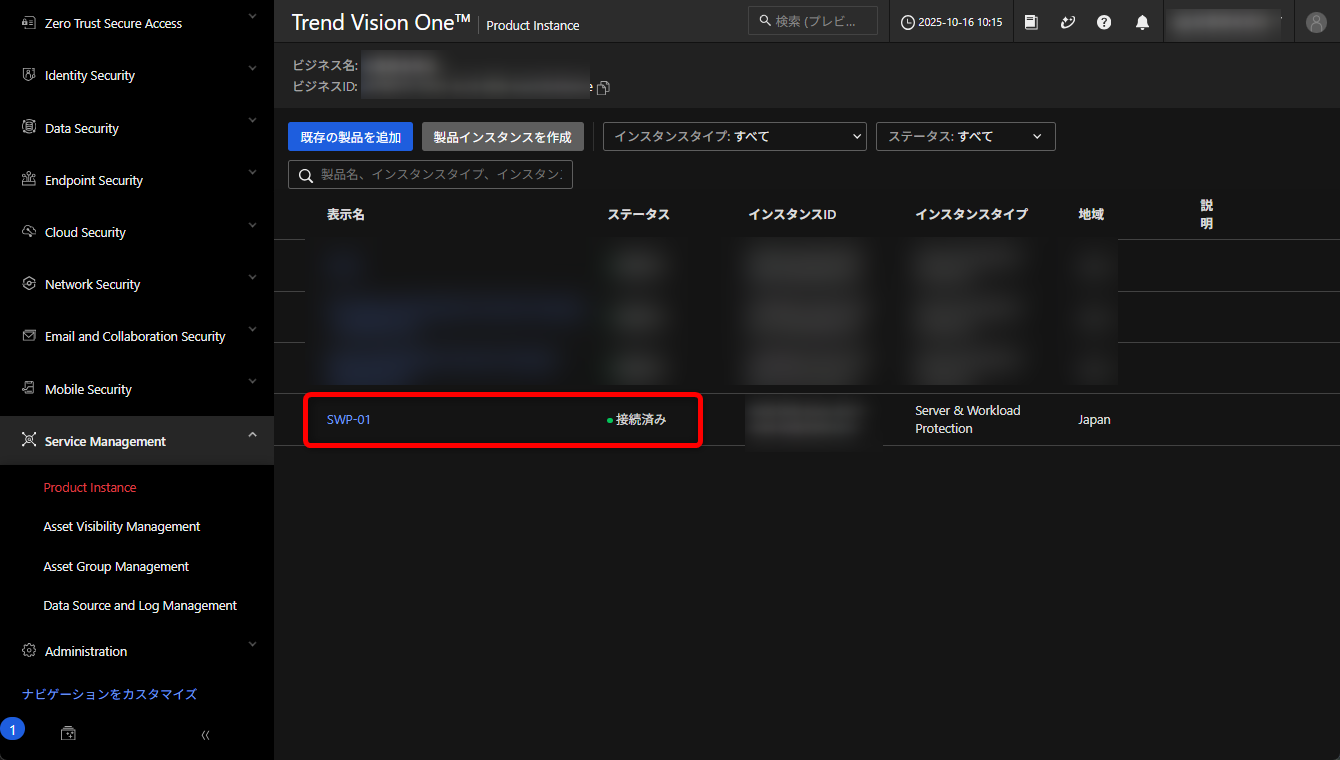Expand the Endpoint Security chevron

252,172
